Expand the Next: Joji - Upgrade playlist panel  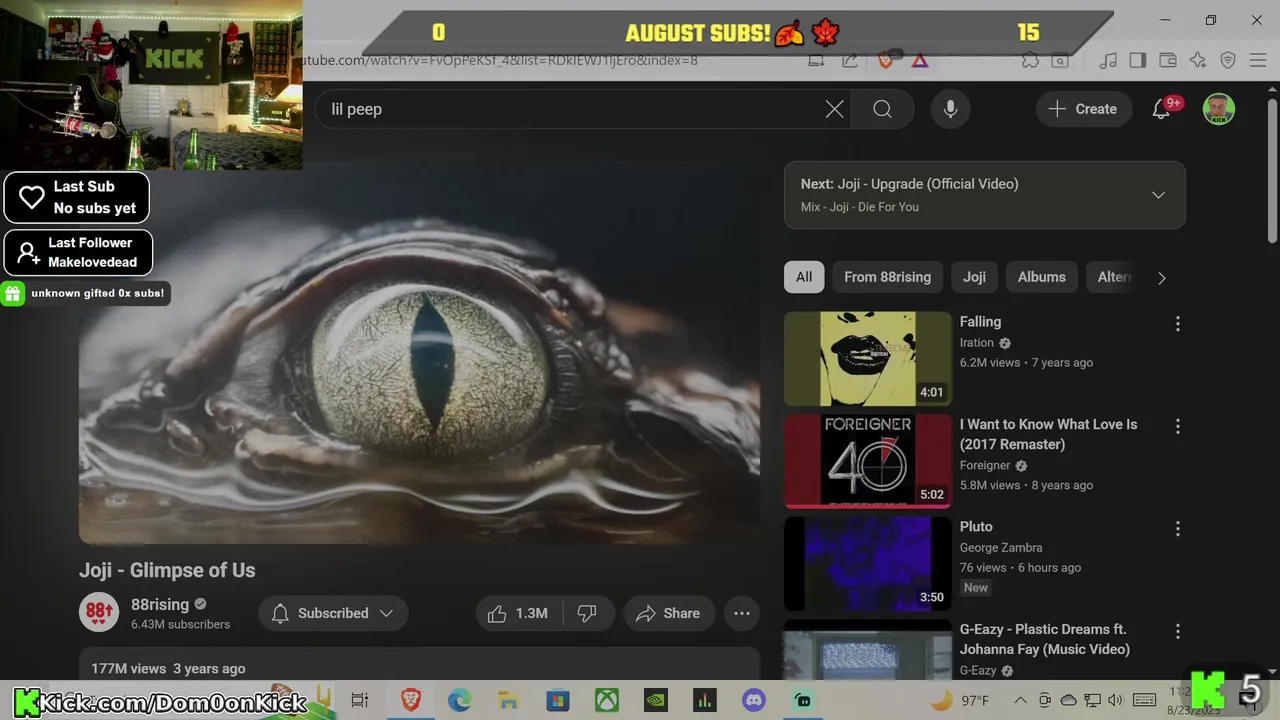(x=1158, y=195)
